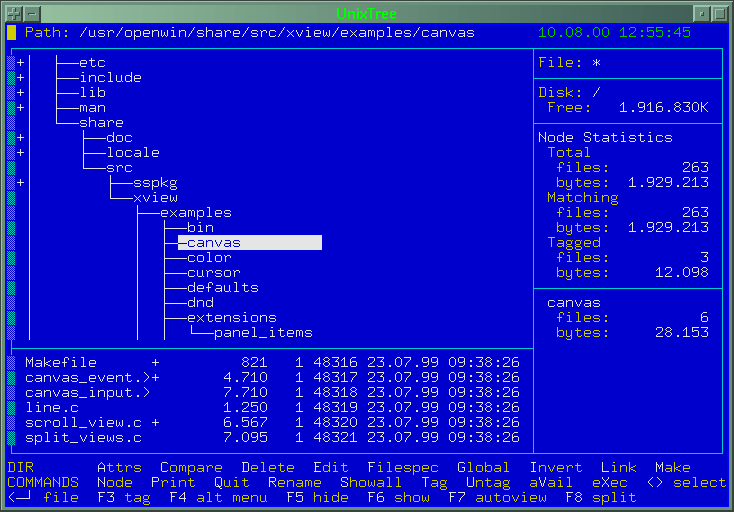Click the F8 split shortcut
Viewport: 734px width, 512px height.
tap(601, 497)
